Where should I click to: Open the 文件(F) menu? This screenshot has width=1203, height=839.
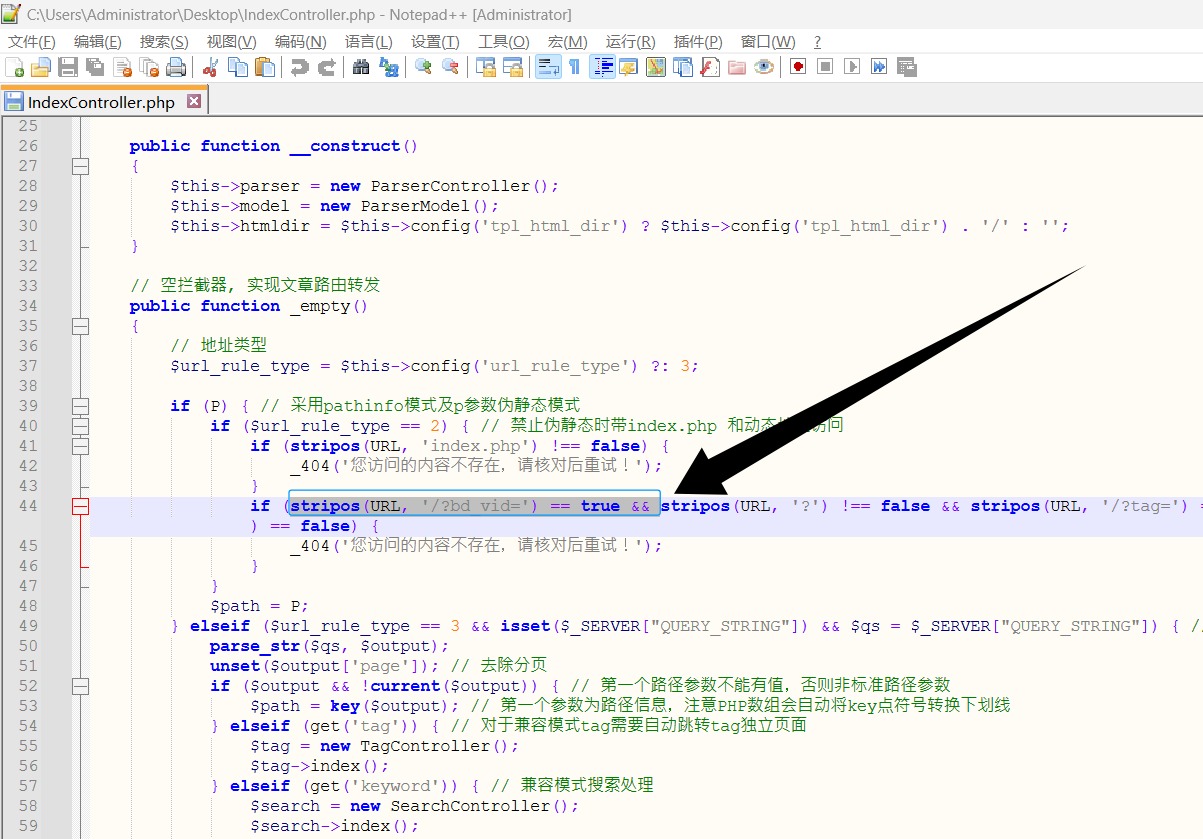32,41
